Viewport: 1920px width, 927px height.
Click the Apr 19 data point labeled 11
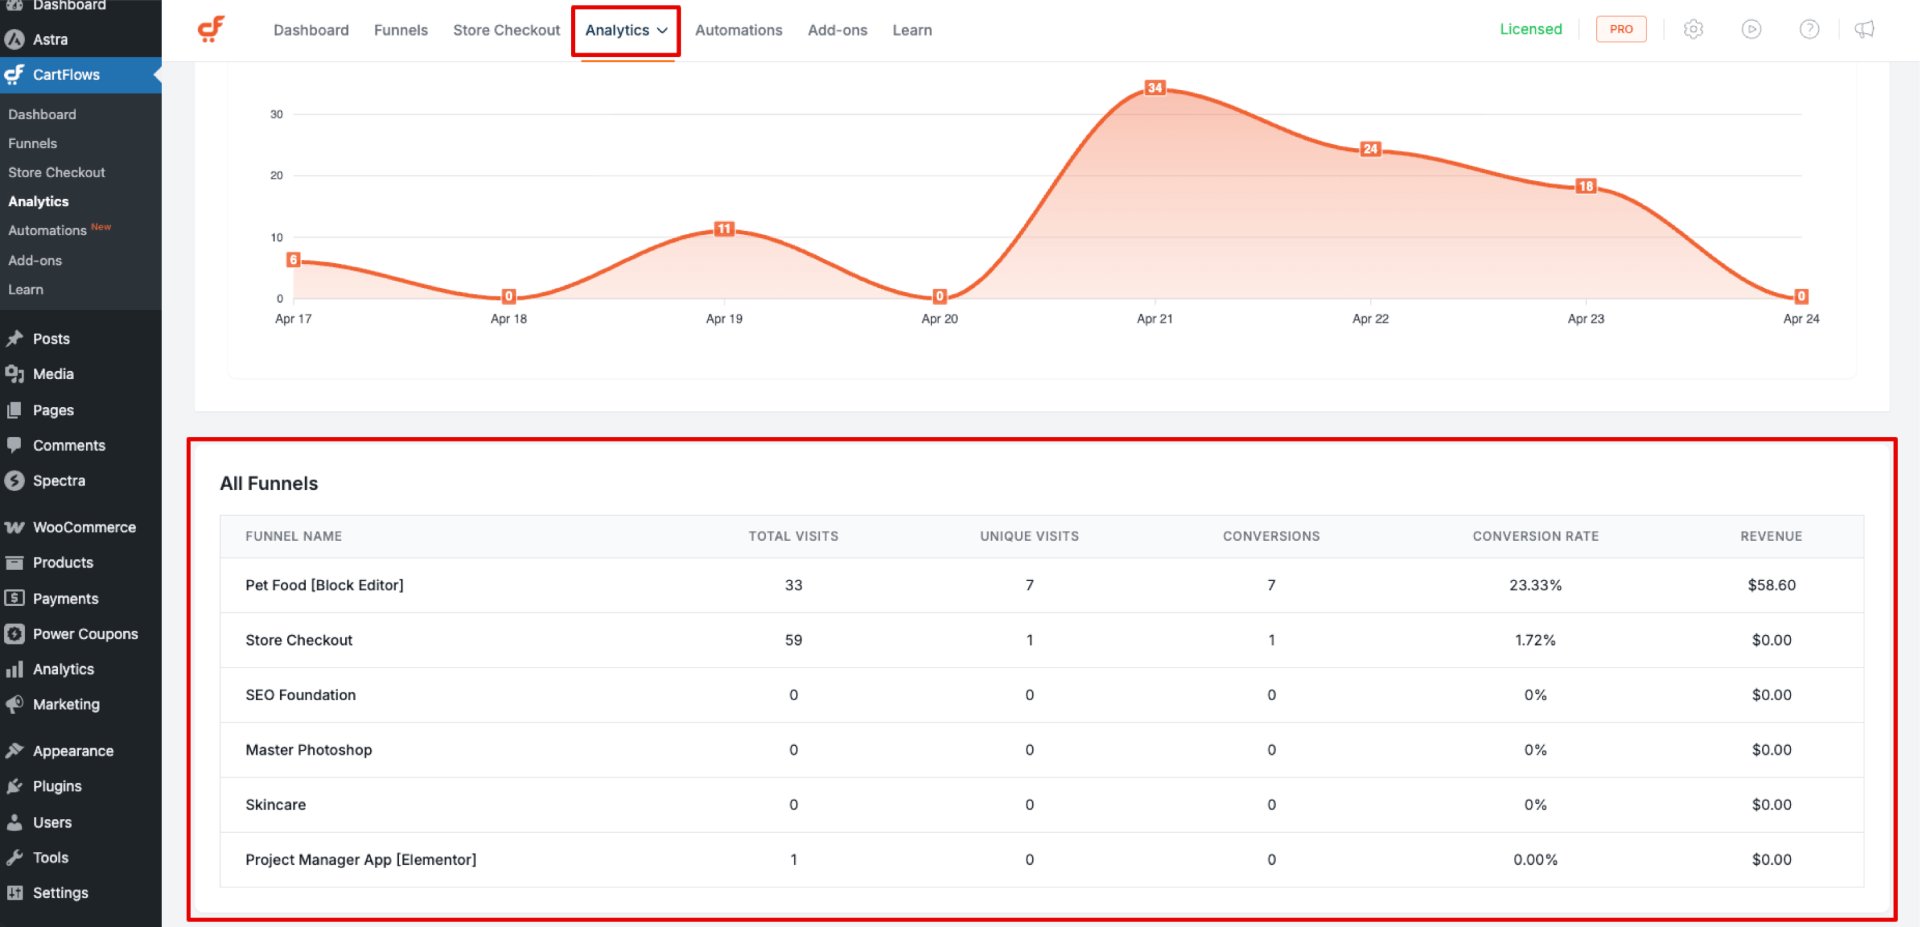click(x=724, y=229)
